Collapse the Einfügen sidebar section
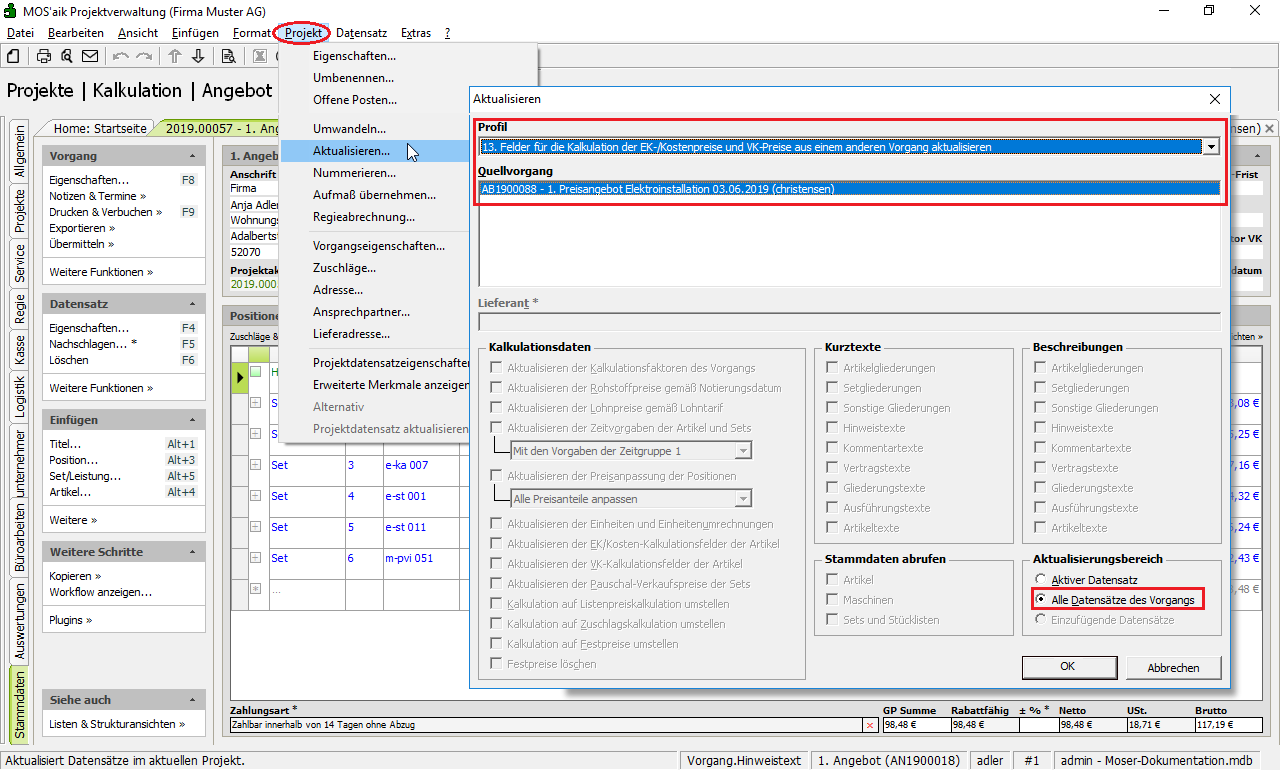 (192, 421)
